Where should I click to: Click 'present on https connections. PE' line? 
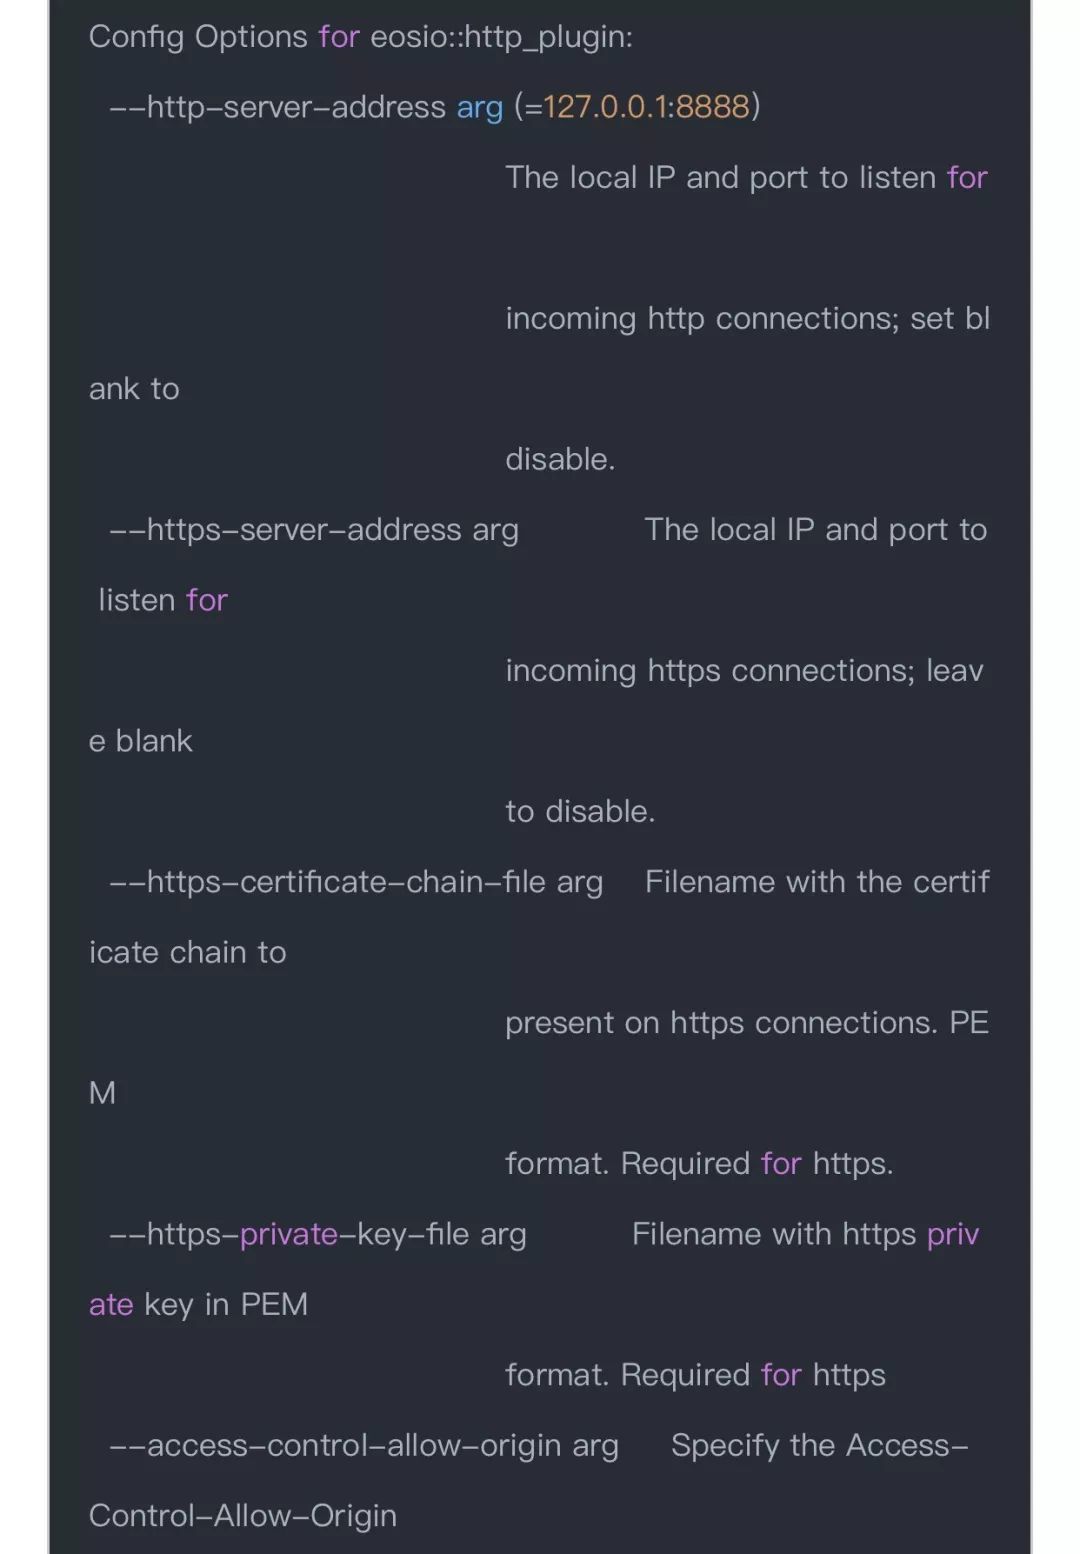pyautogui.click(x=747, y=1023)
